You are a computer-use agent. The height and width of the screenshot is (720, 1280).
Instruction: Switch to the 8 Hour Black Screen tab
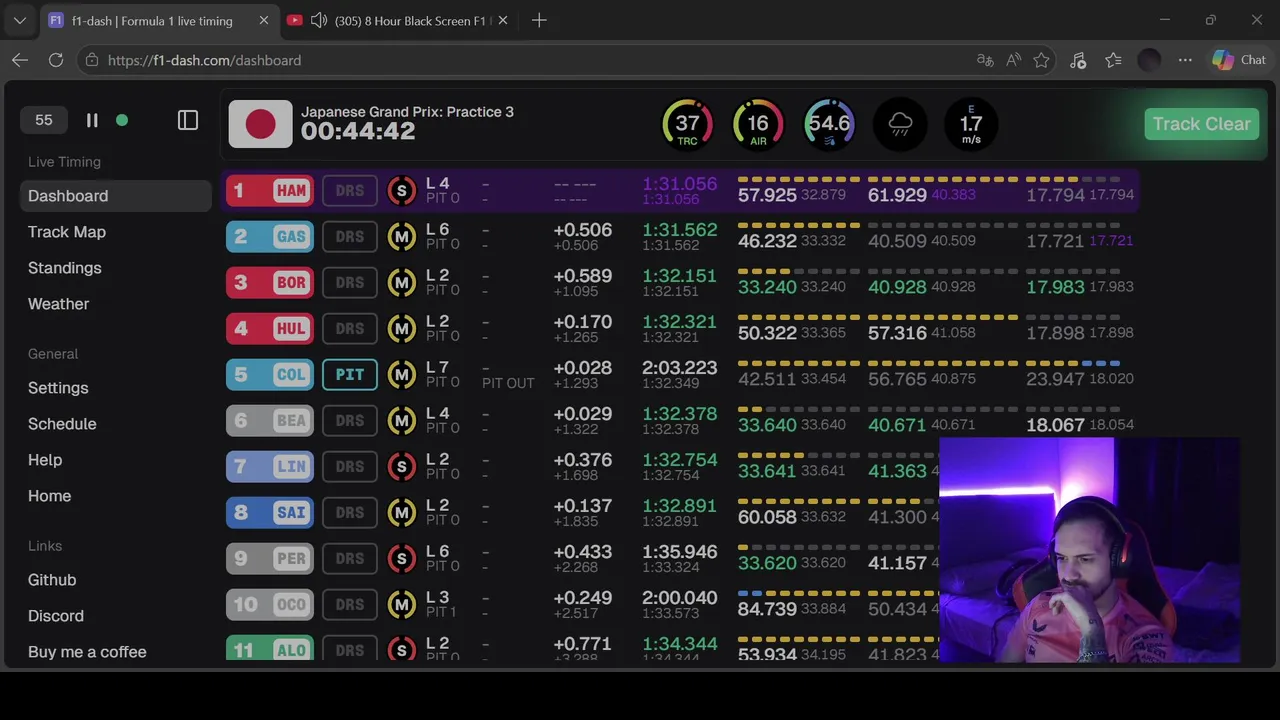[x=398, y=20]
